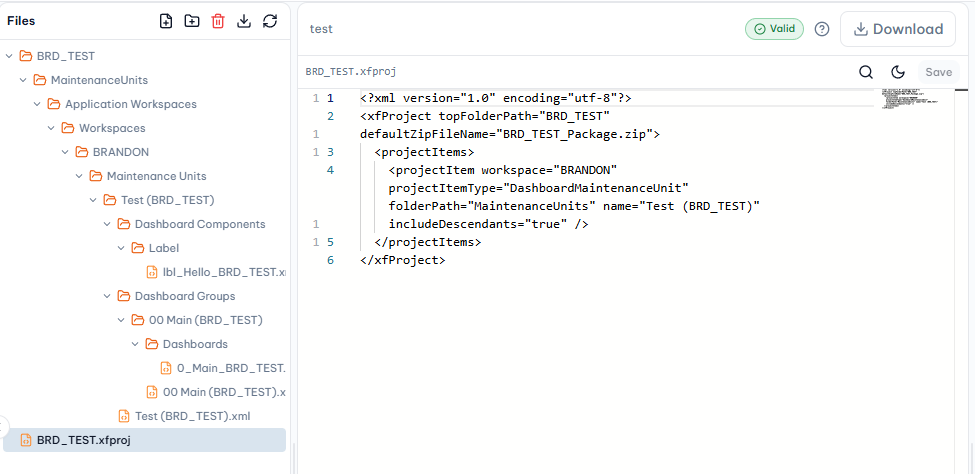
Task: Click the sidebar collapse handle at left edge
Action: pyautogui.click(x=2, y=427)
